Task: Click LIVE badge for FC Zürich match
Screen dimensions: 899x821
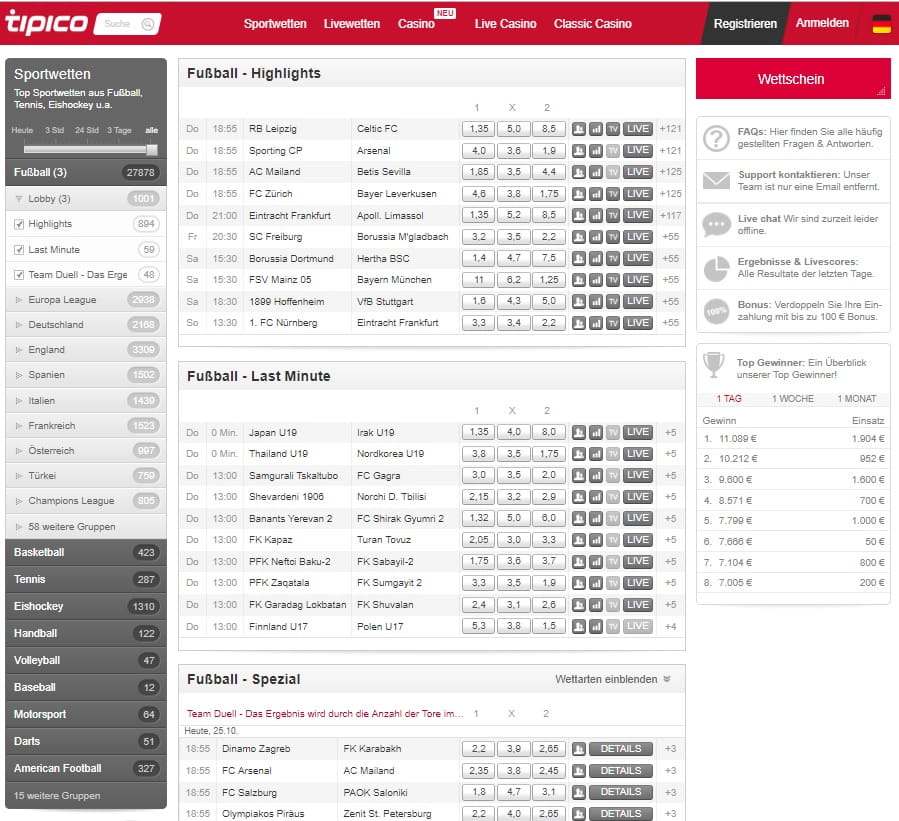Action: (638, 194)
